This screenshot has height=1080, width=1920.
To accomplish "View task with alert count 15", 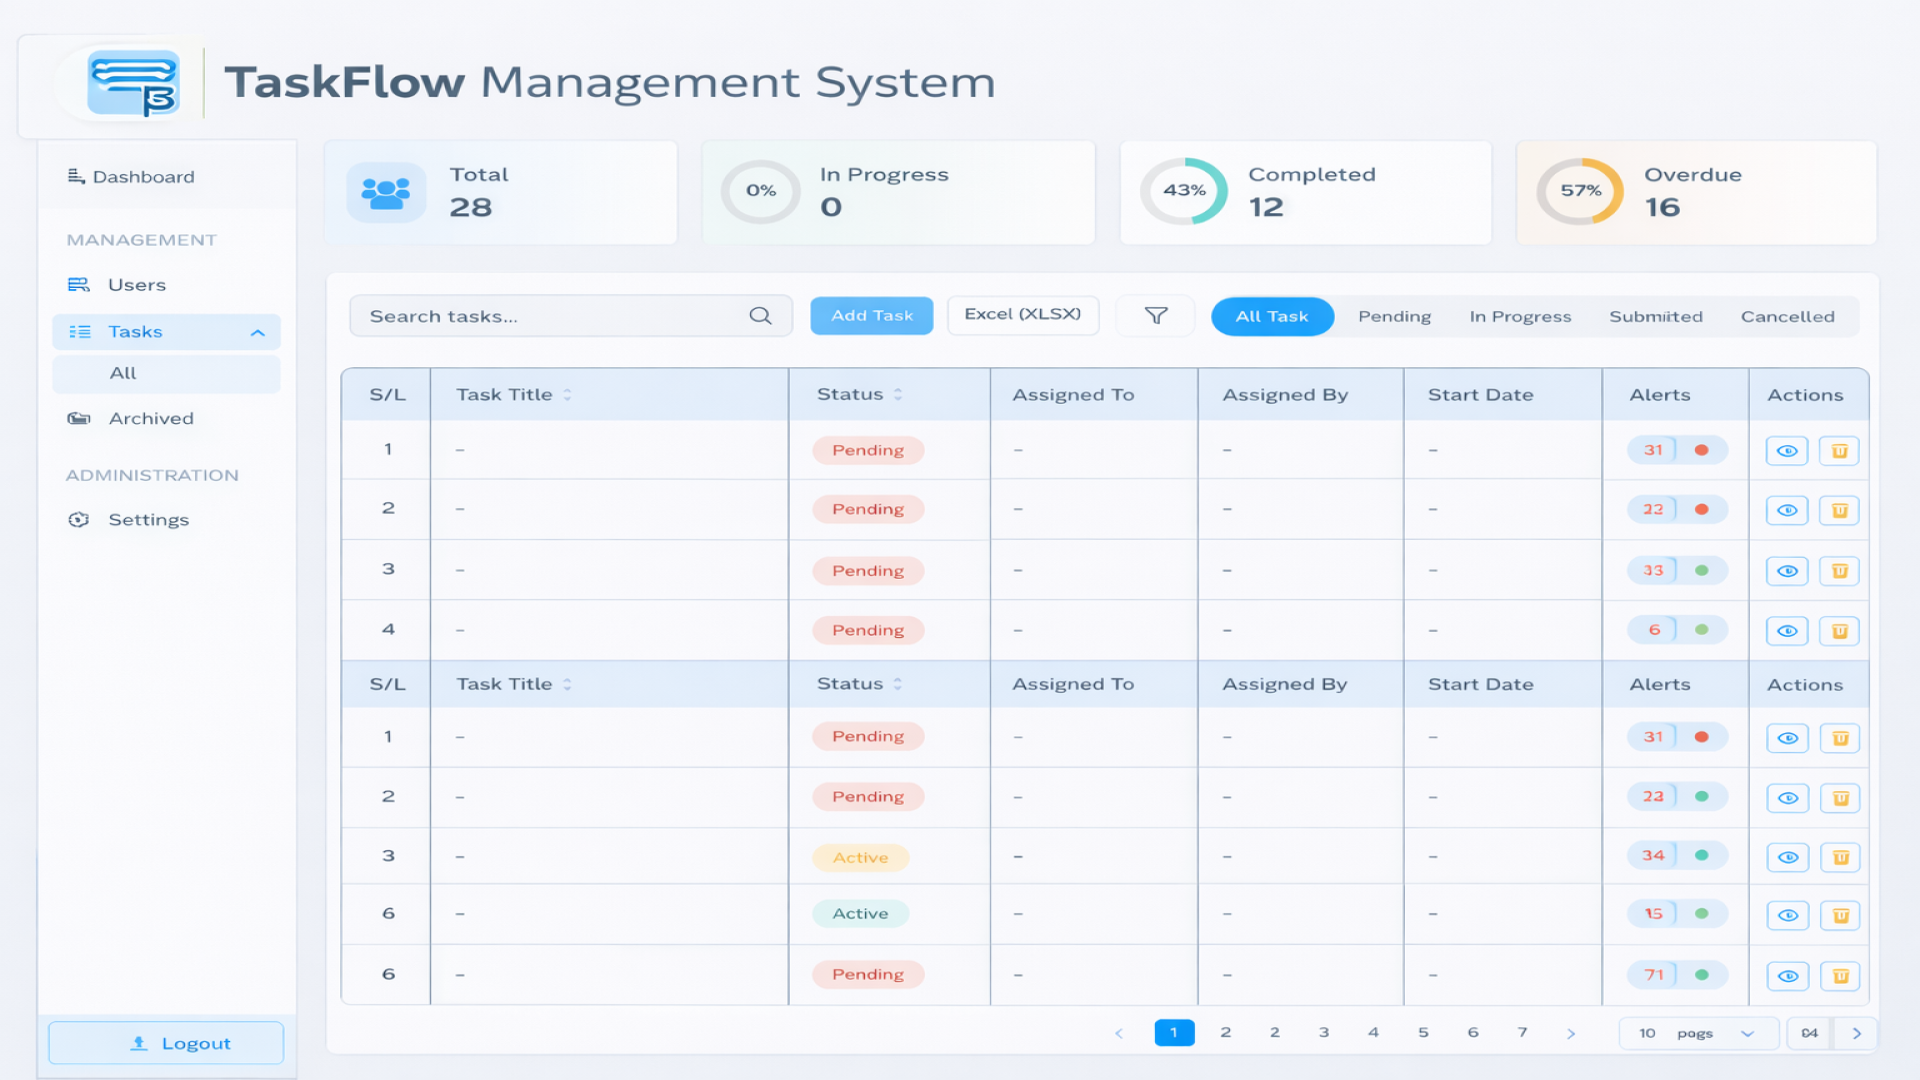I will [1787, 916].
